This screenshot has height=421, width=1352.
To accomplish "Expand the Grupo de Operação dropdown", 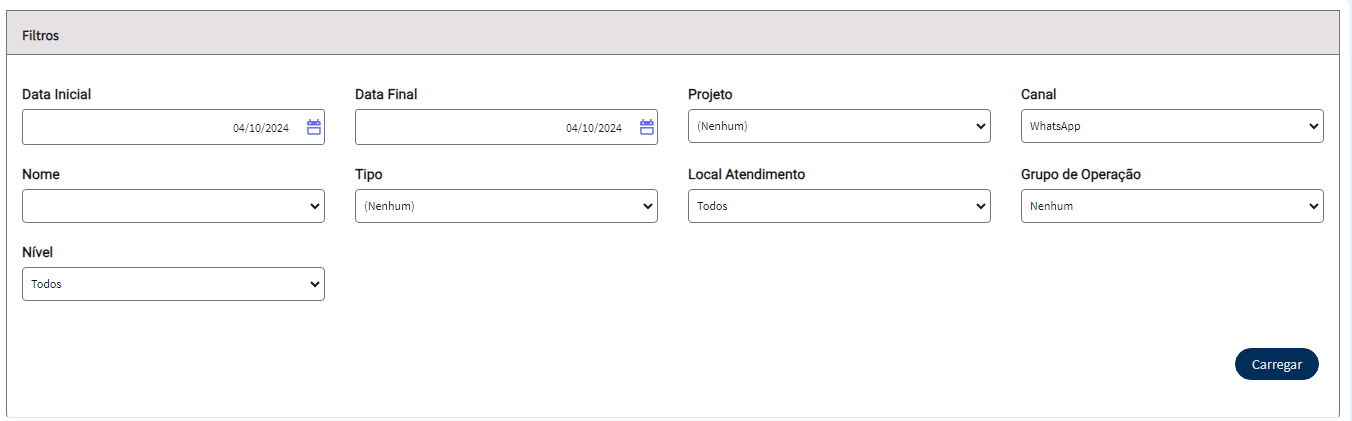I will pyautogui.click(x=1172, y=206).
